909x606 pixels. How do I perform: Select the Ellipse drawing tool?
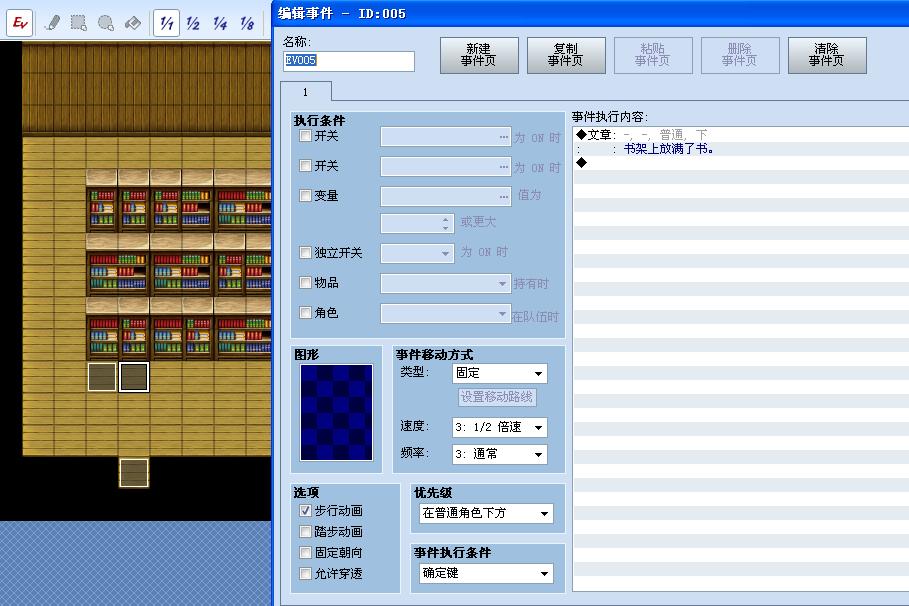coord(106,23)
